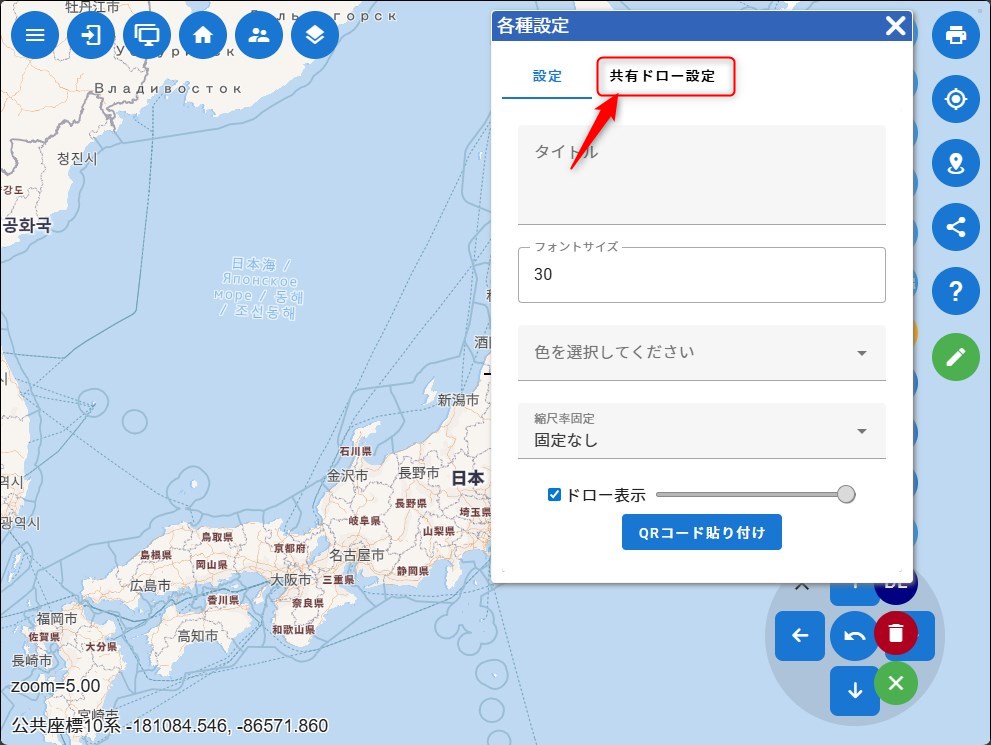991x745 pixels.
Task: Open the hamburger main menu
Action: (35, 35)
